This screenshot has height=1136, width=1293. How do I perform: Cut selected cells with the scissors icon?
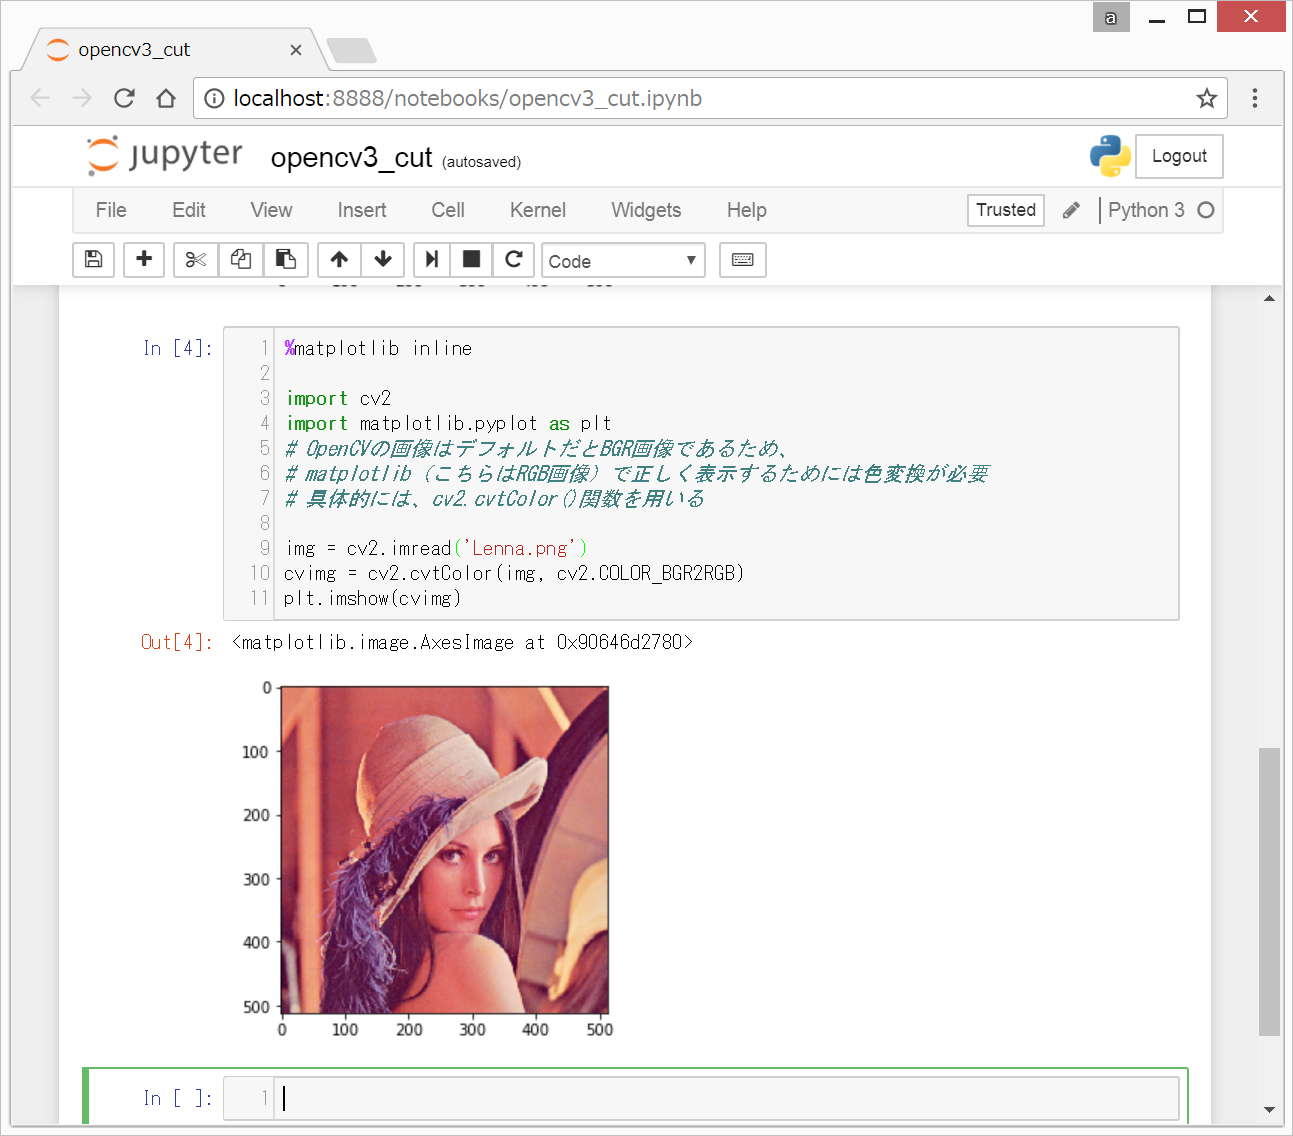[196, 260]
